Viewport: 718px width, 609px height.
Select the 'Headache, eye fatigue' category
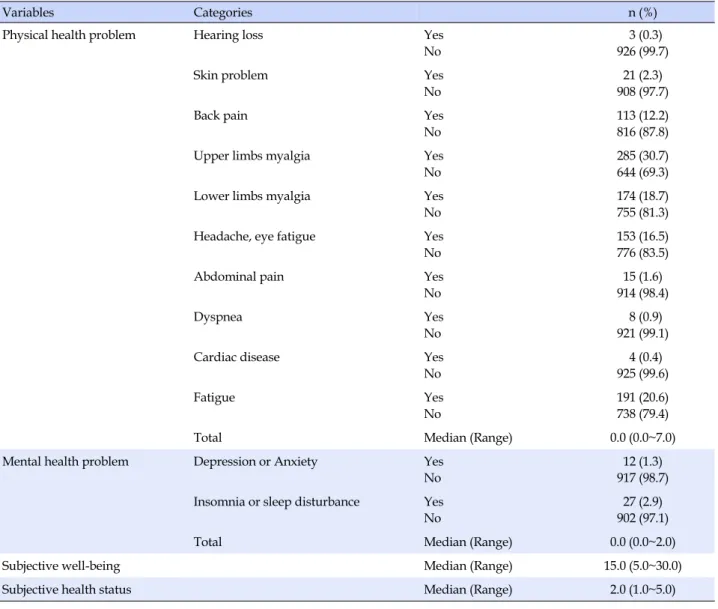point(254,237)
